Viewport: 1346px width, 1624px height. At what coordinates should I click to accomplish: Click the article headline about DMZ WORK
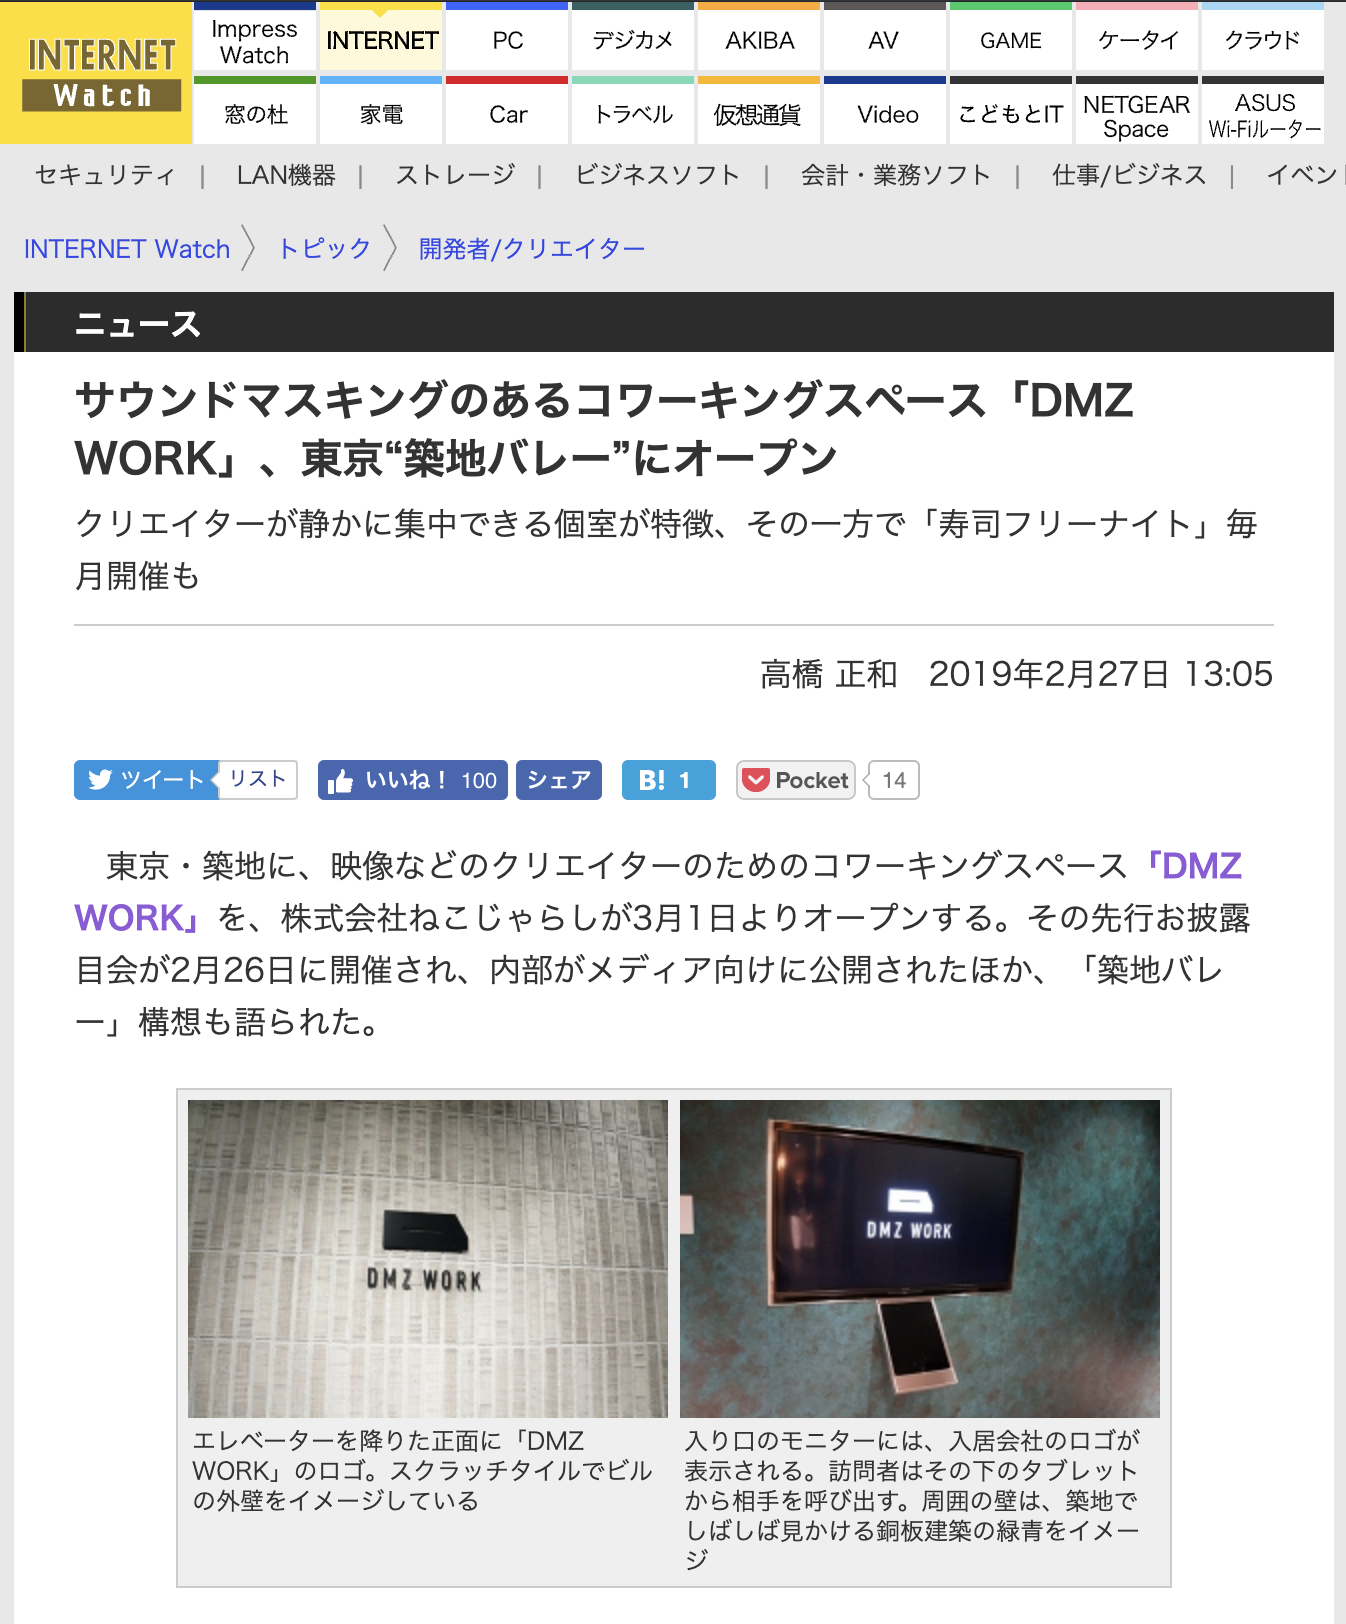click(x=604, y=429)
